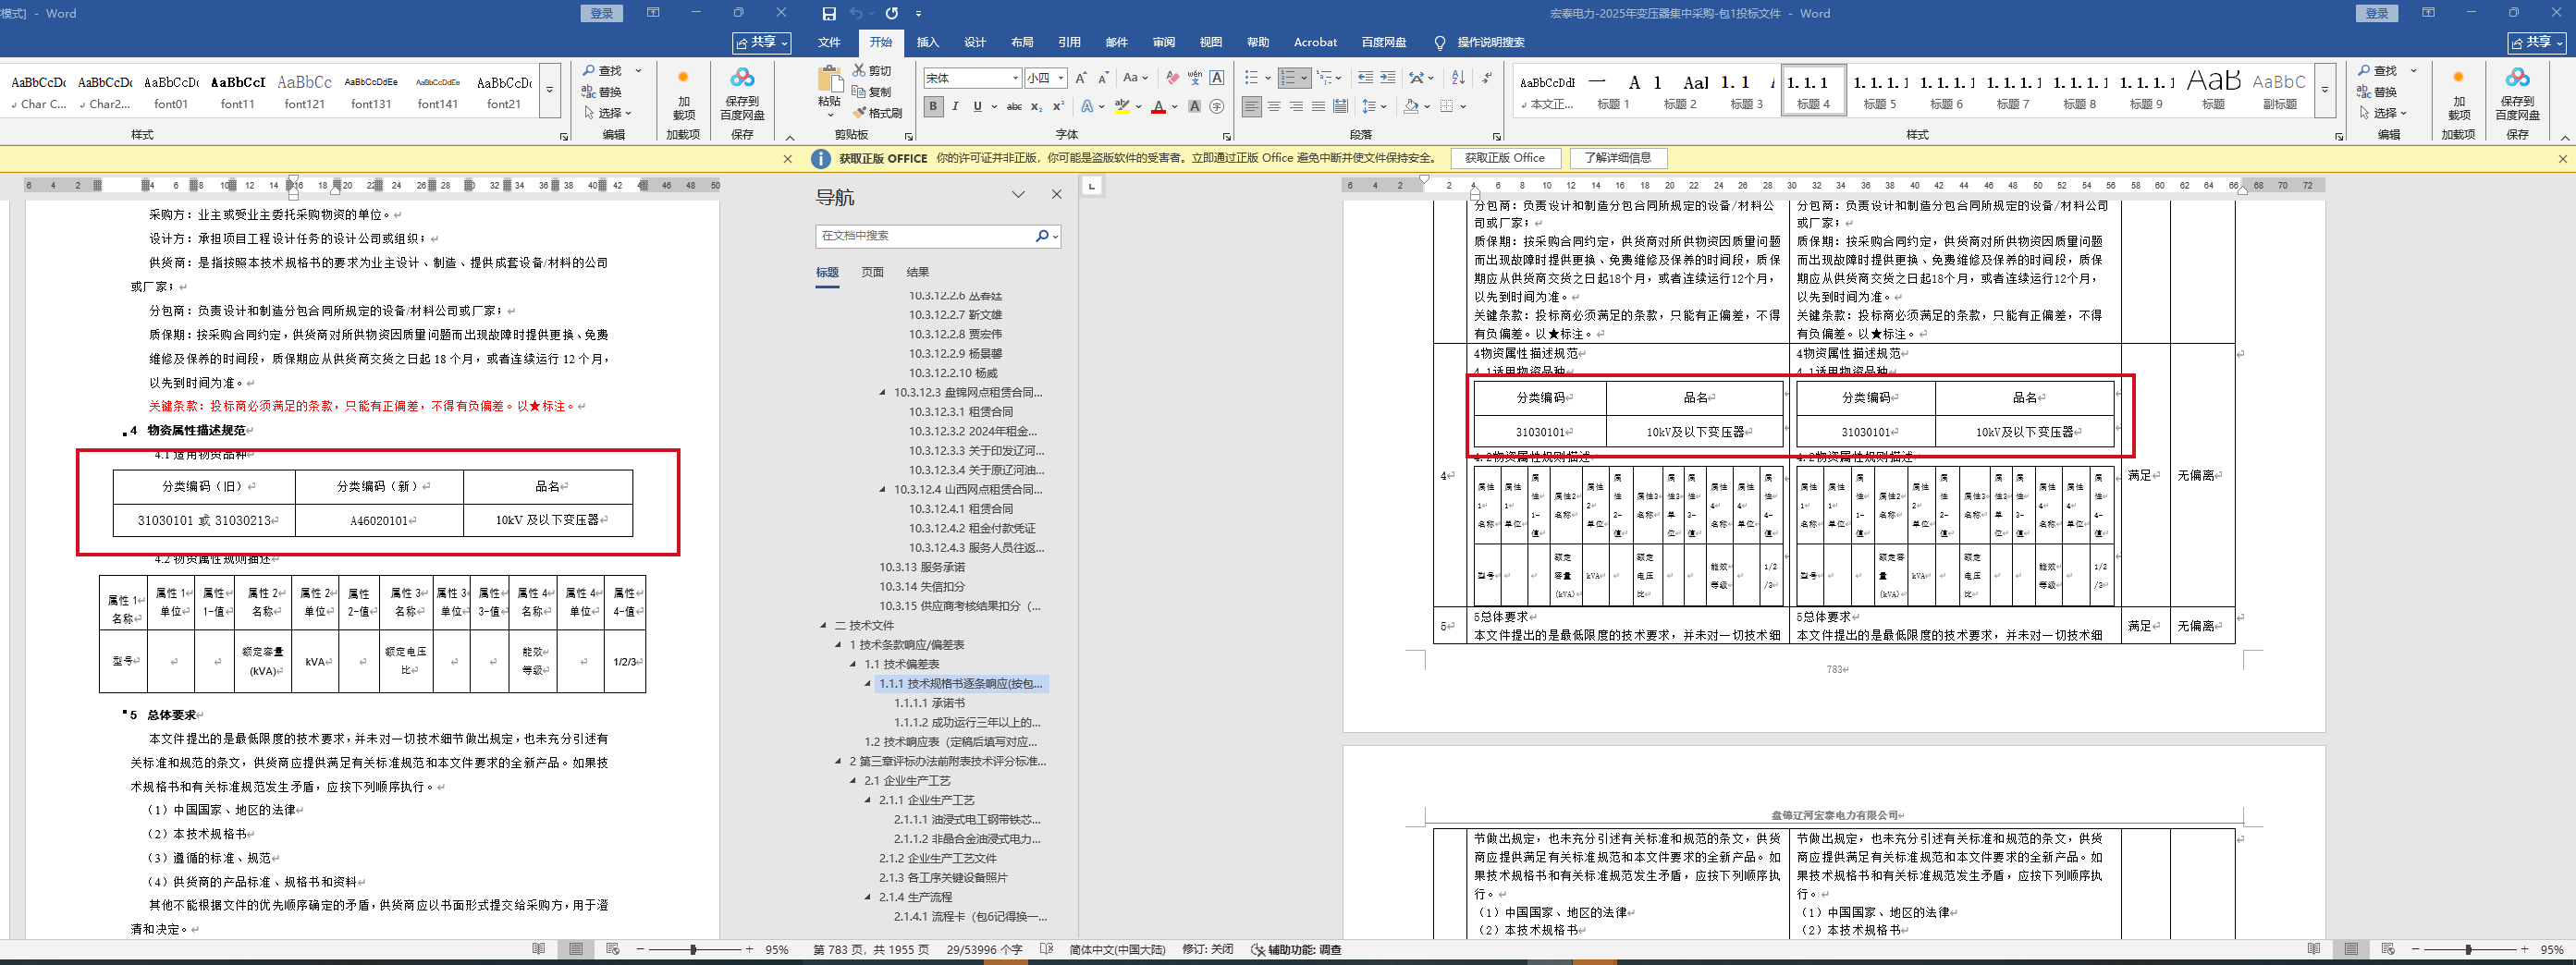
Task: Click 替换 replace in the right Word window
Action: tap(2376, 92)
